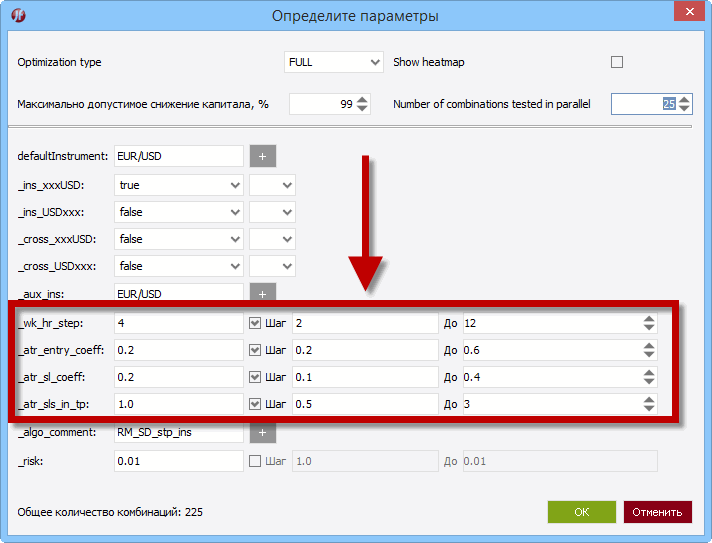The height and width of the screenshot is (543, 712).
Task: Enable the _risk step checkbox
Action: click(255, 461)
